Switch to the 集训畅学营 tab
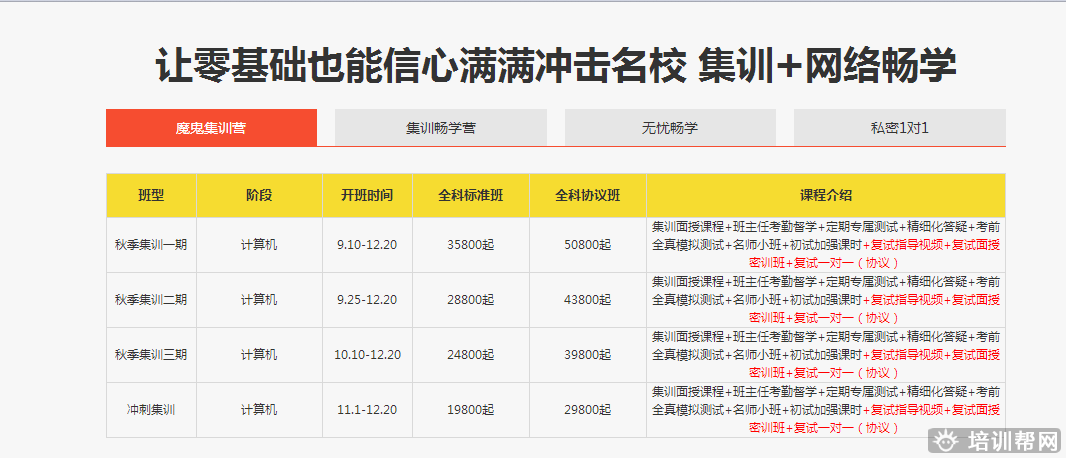1066x458 pixels. tap(440, 128)
